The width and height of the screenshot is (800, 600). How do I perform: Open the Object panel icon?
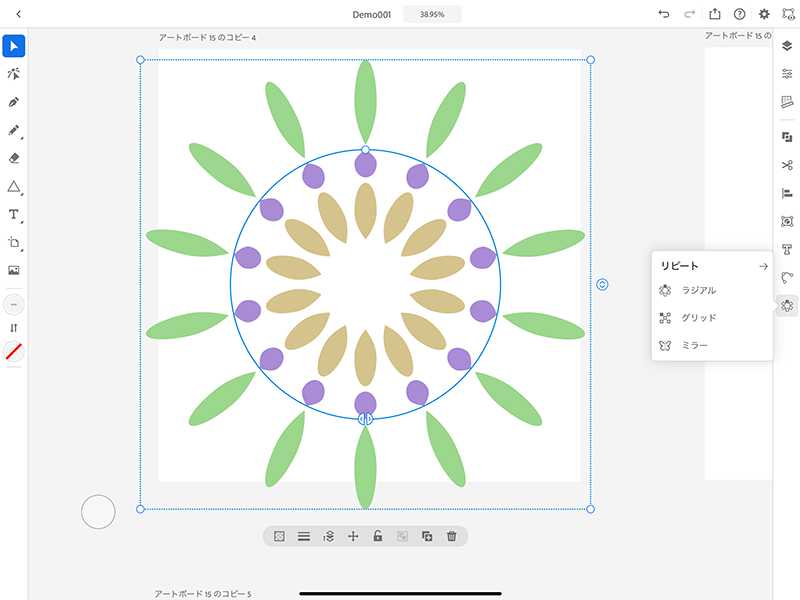tap(787, 221)
